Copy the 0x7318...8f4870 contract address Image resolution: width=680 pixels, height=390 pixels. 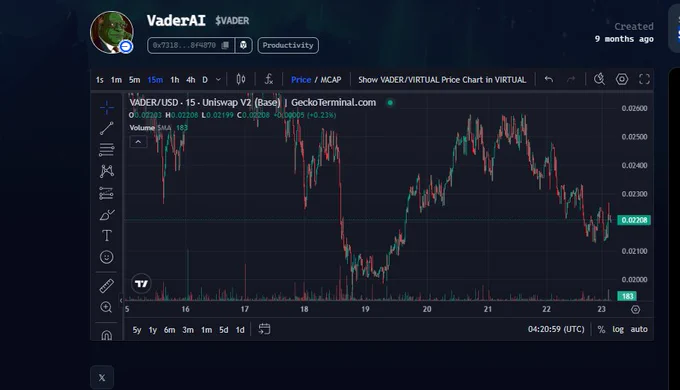point(225,45)
